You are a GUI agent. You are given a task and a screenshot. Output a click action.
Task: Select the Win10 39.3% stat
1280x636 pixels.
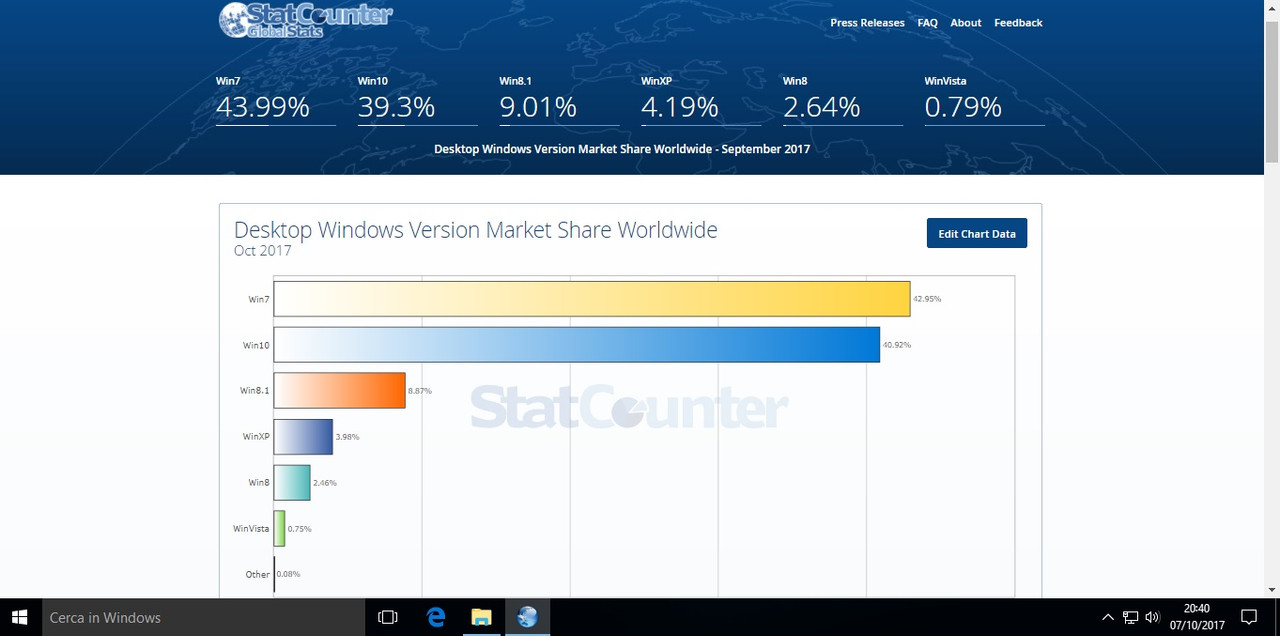(417, 99)
